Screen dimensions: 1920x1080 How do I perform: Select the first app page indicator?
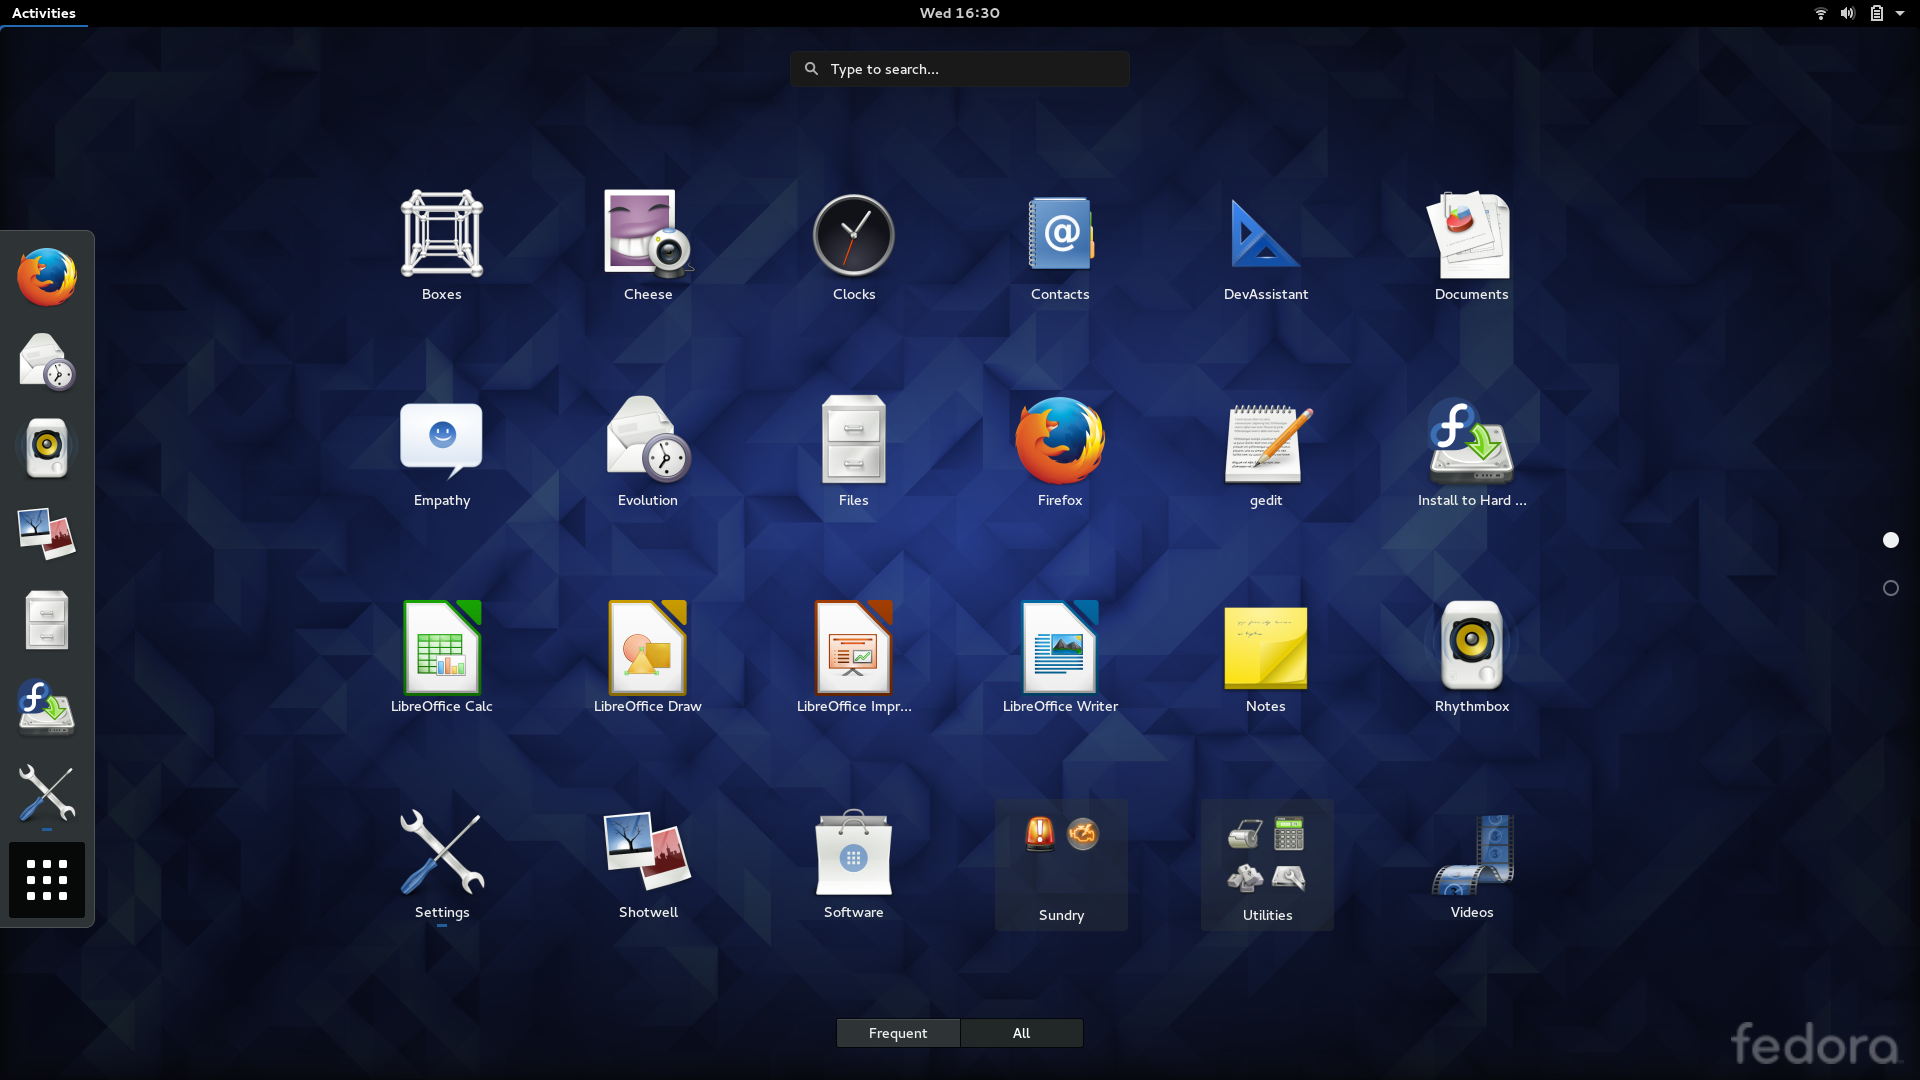pos(1890,540)
